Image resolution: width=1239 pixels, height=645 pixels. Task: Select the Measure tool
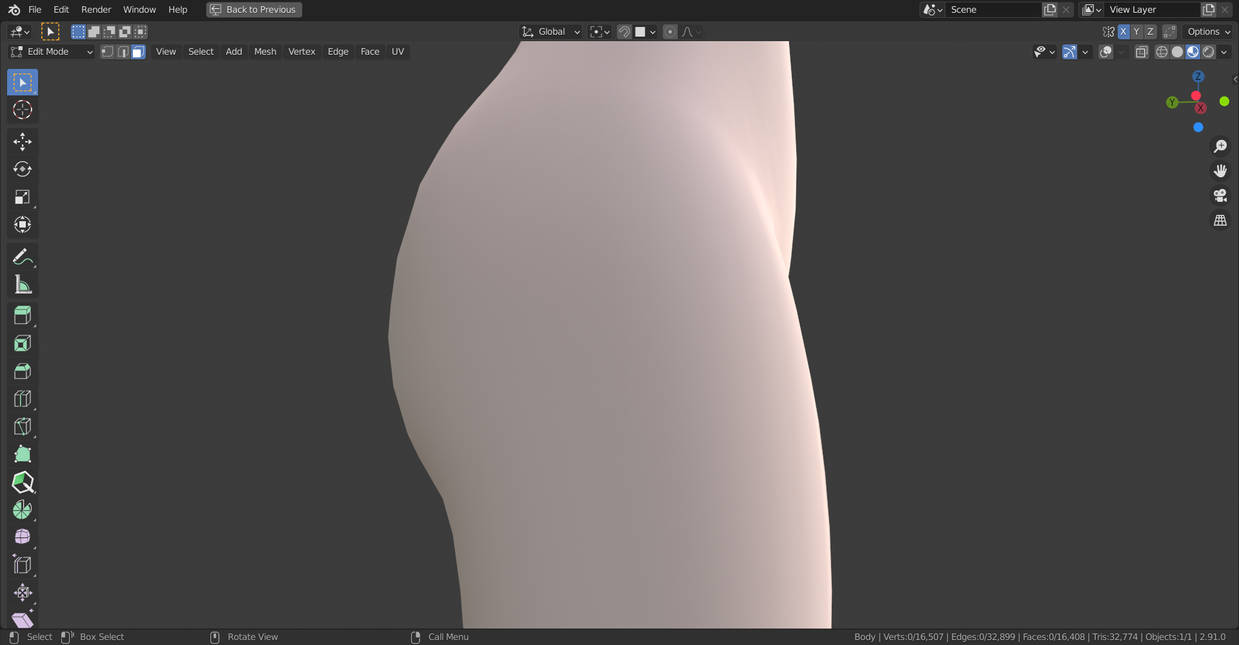coord(22,285)
